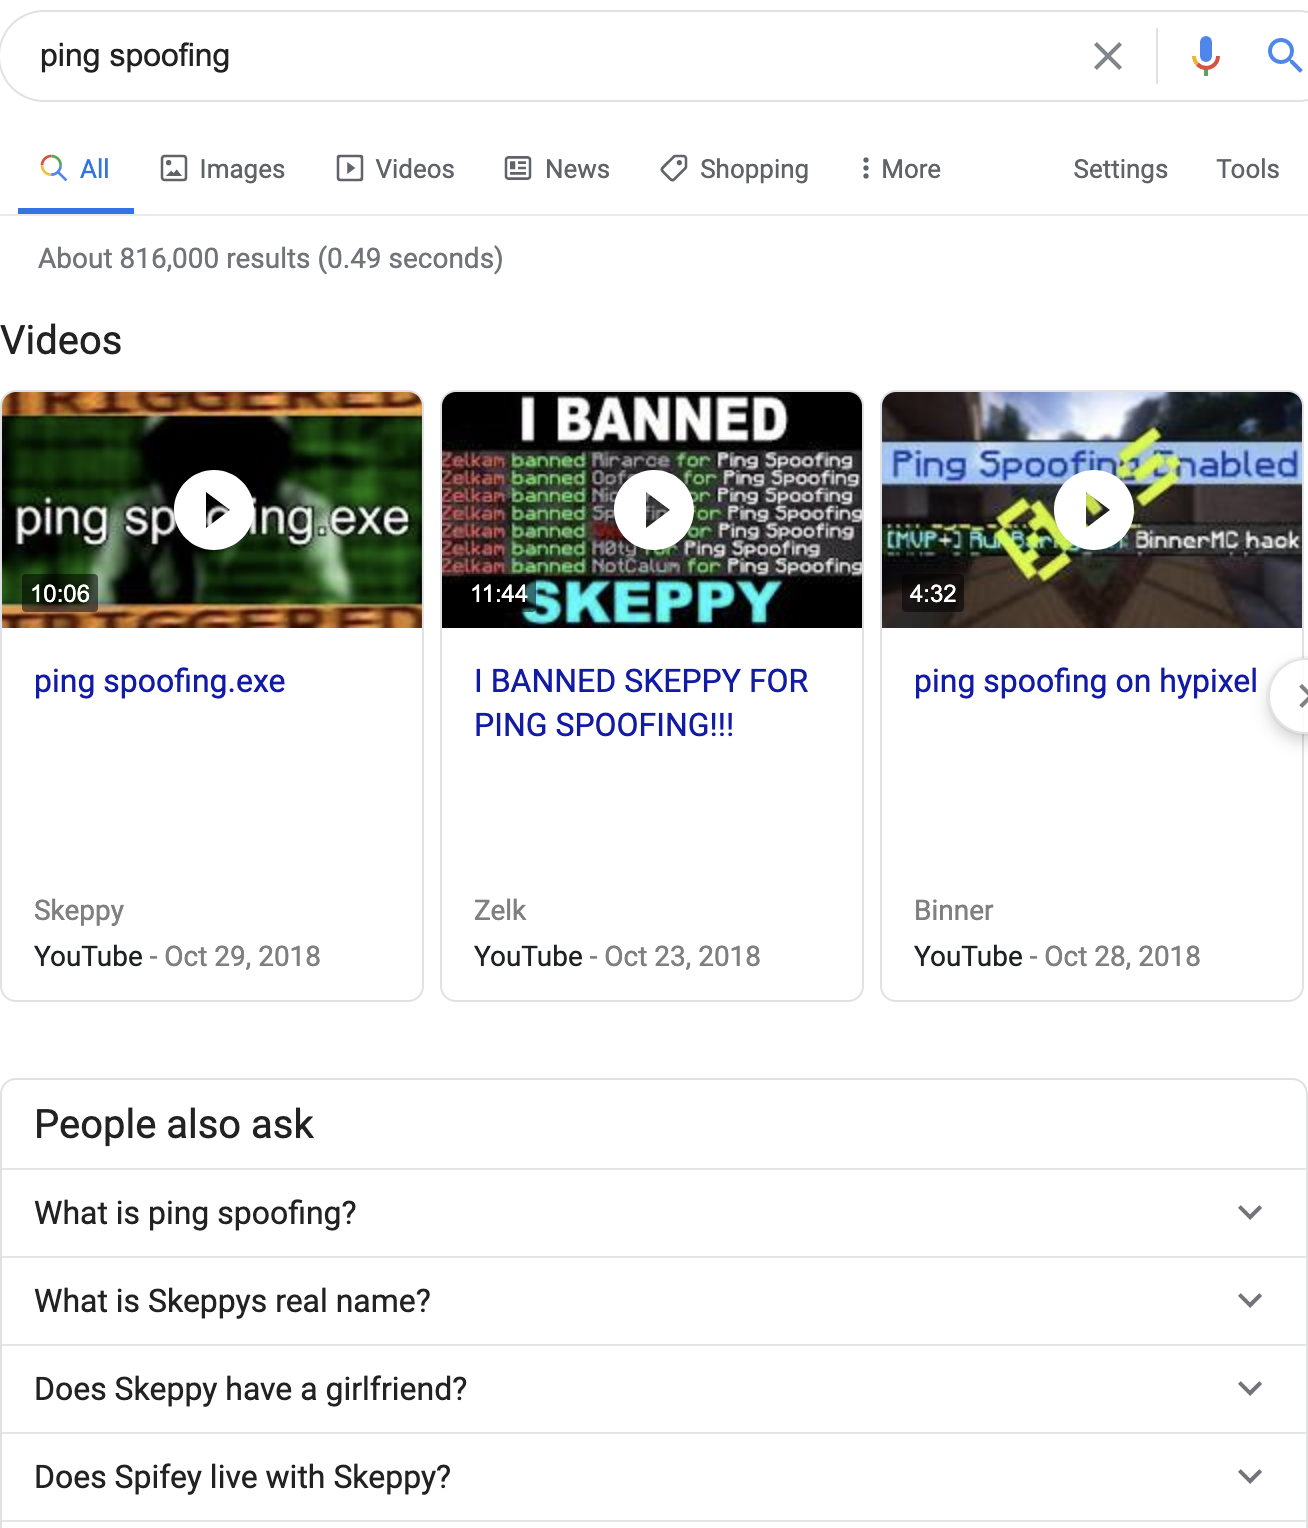
Task: Open the News tab icon
Action: click(516, 169)
